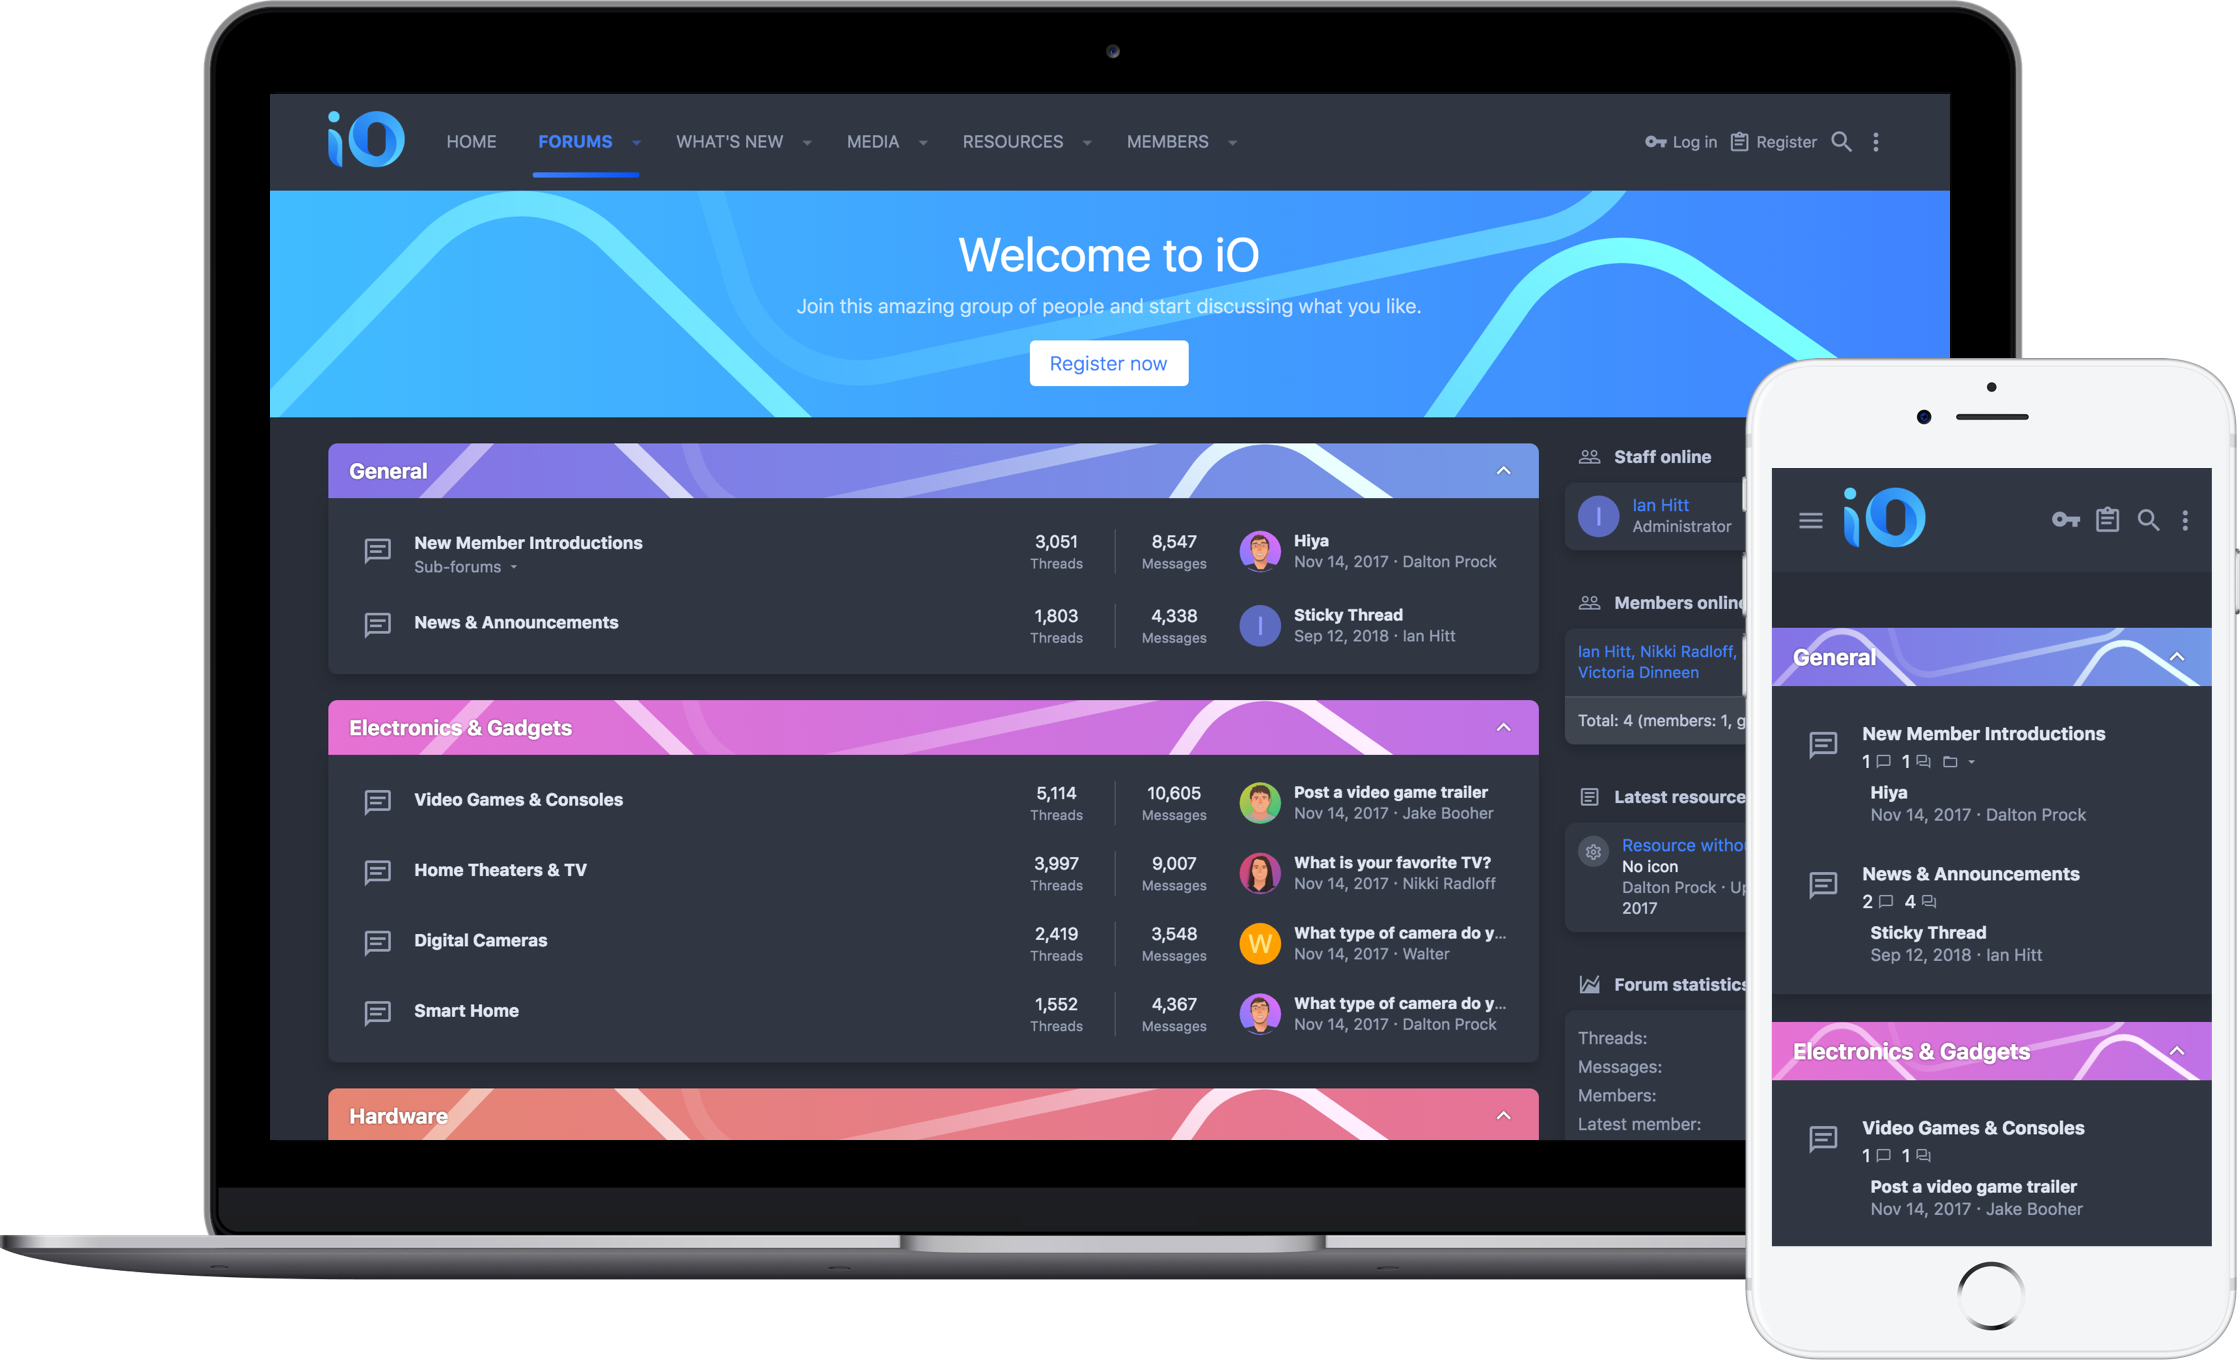Click the register calendar icon
Image resolution: width=2240 pixels, height=1360 pixels.
pyautogui.click(x=1741, y=142)
